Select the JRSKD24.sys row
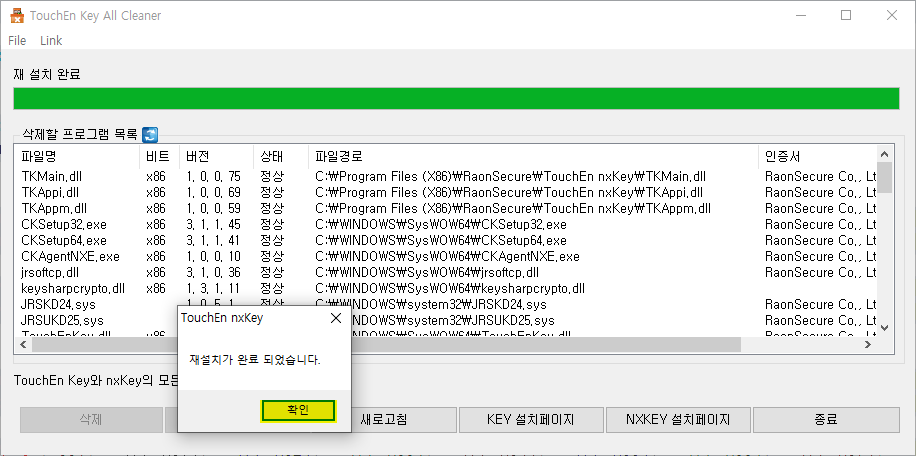The image size is (916, 456). [446, 305]
